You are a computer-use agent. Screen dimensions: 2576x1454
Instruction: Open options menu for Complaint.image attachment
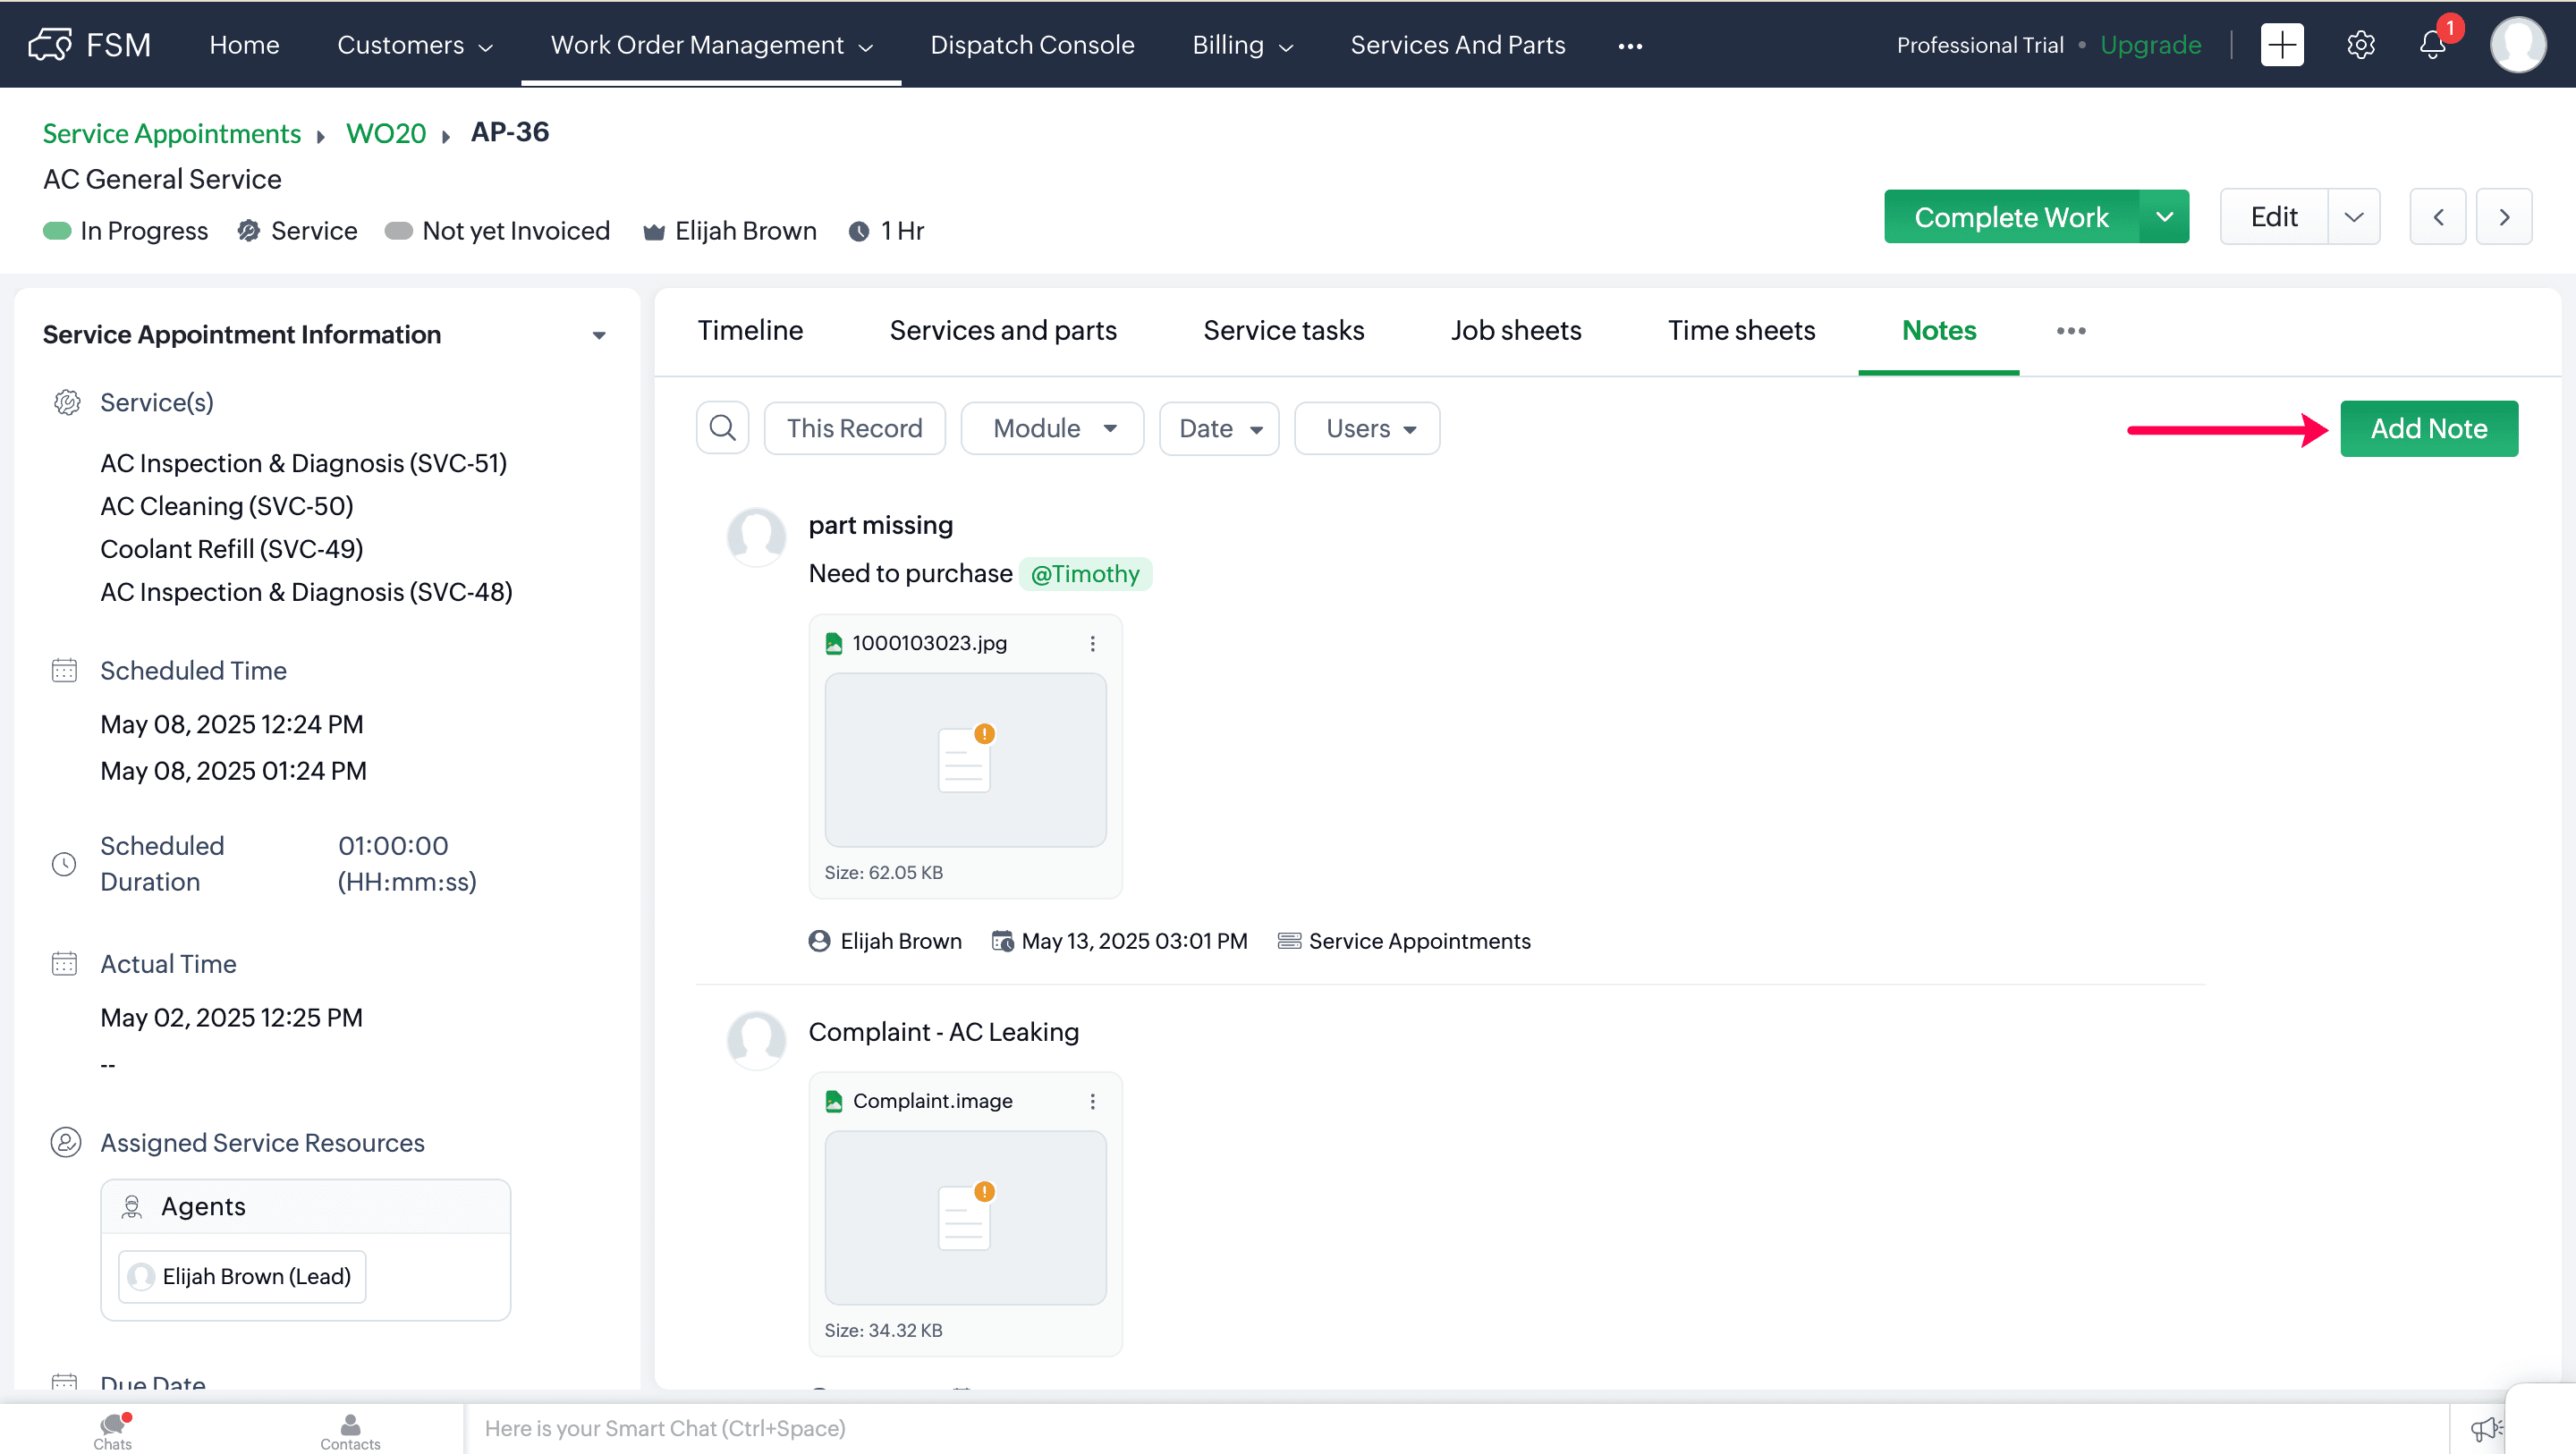point(1092,1101)
